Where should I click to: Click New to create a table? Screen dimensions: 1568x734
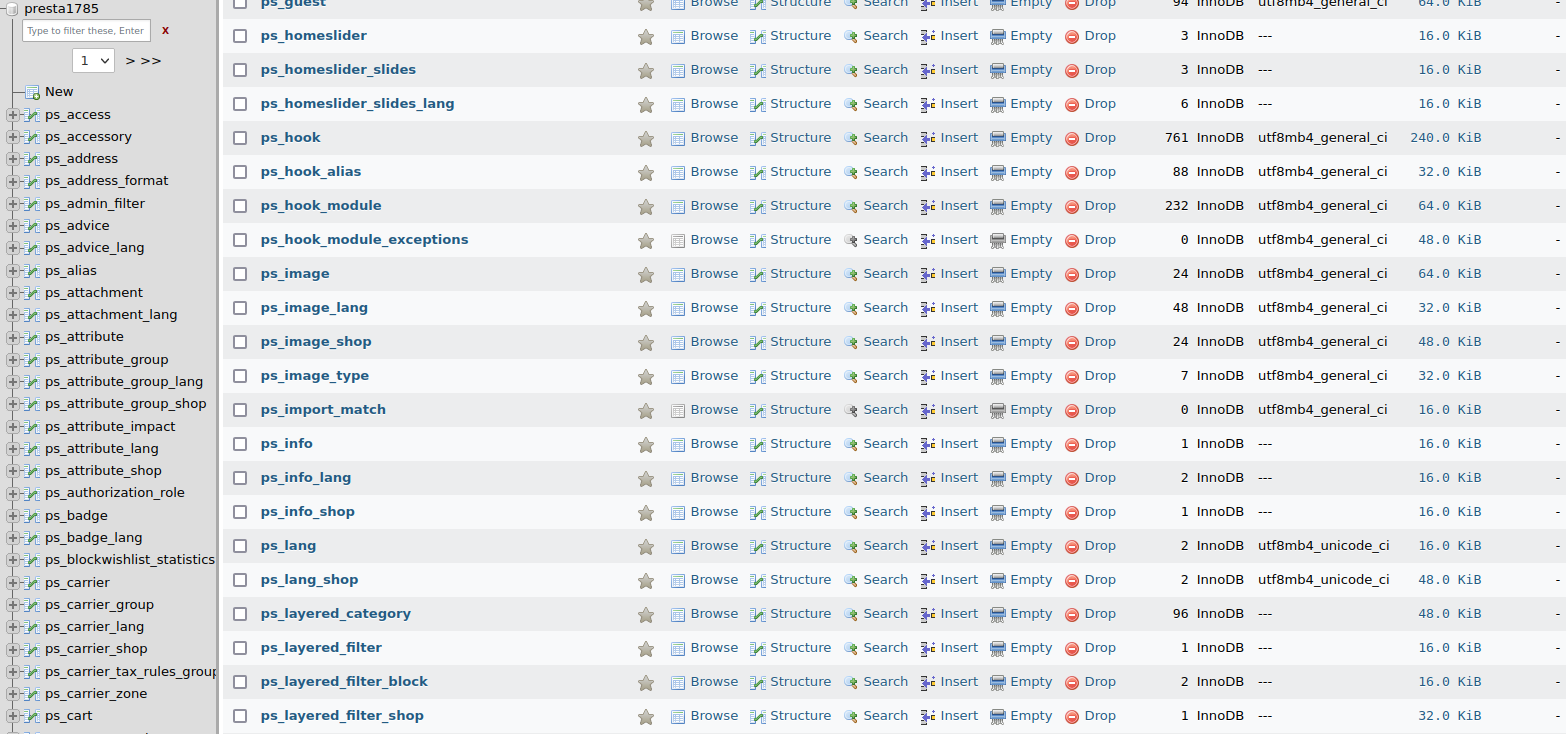[x=59, y=92]
